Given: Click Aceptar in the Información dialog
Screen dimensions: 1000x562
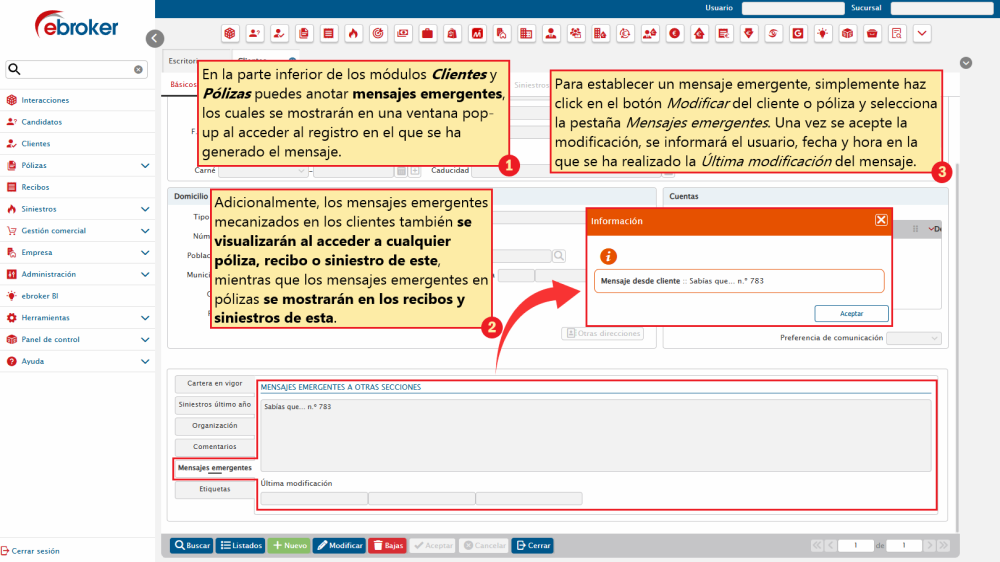Looking at the screenshot, I should tap(851, 313).
